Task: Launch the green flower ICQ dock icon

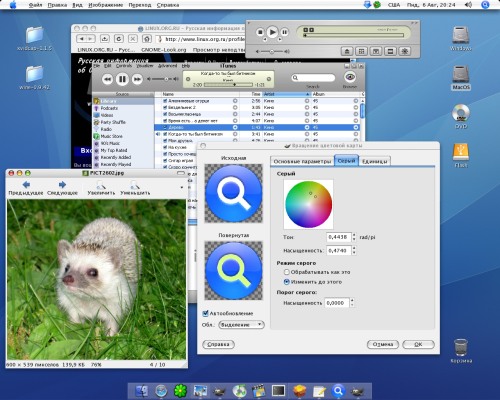Action: click(181, 391)
